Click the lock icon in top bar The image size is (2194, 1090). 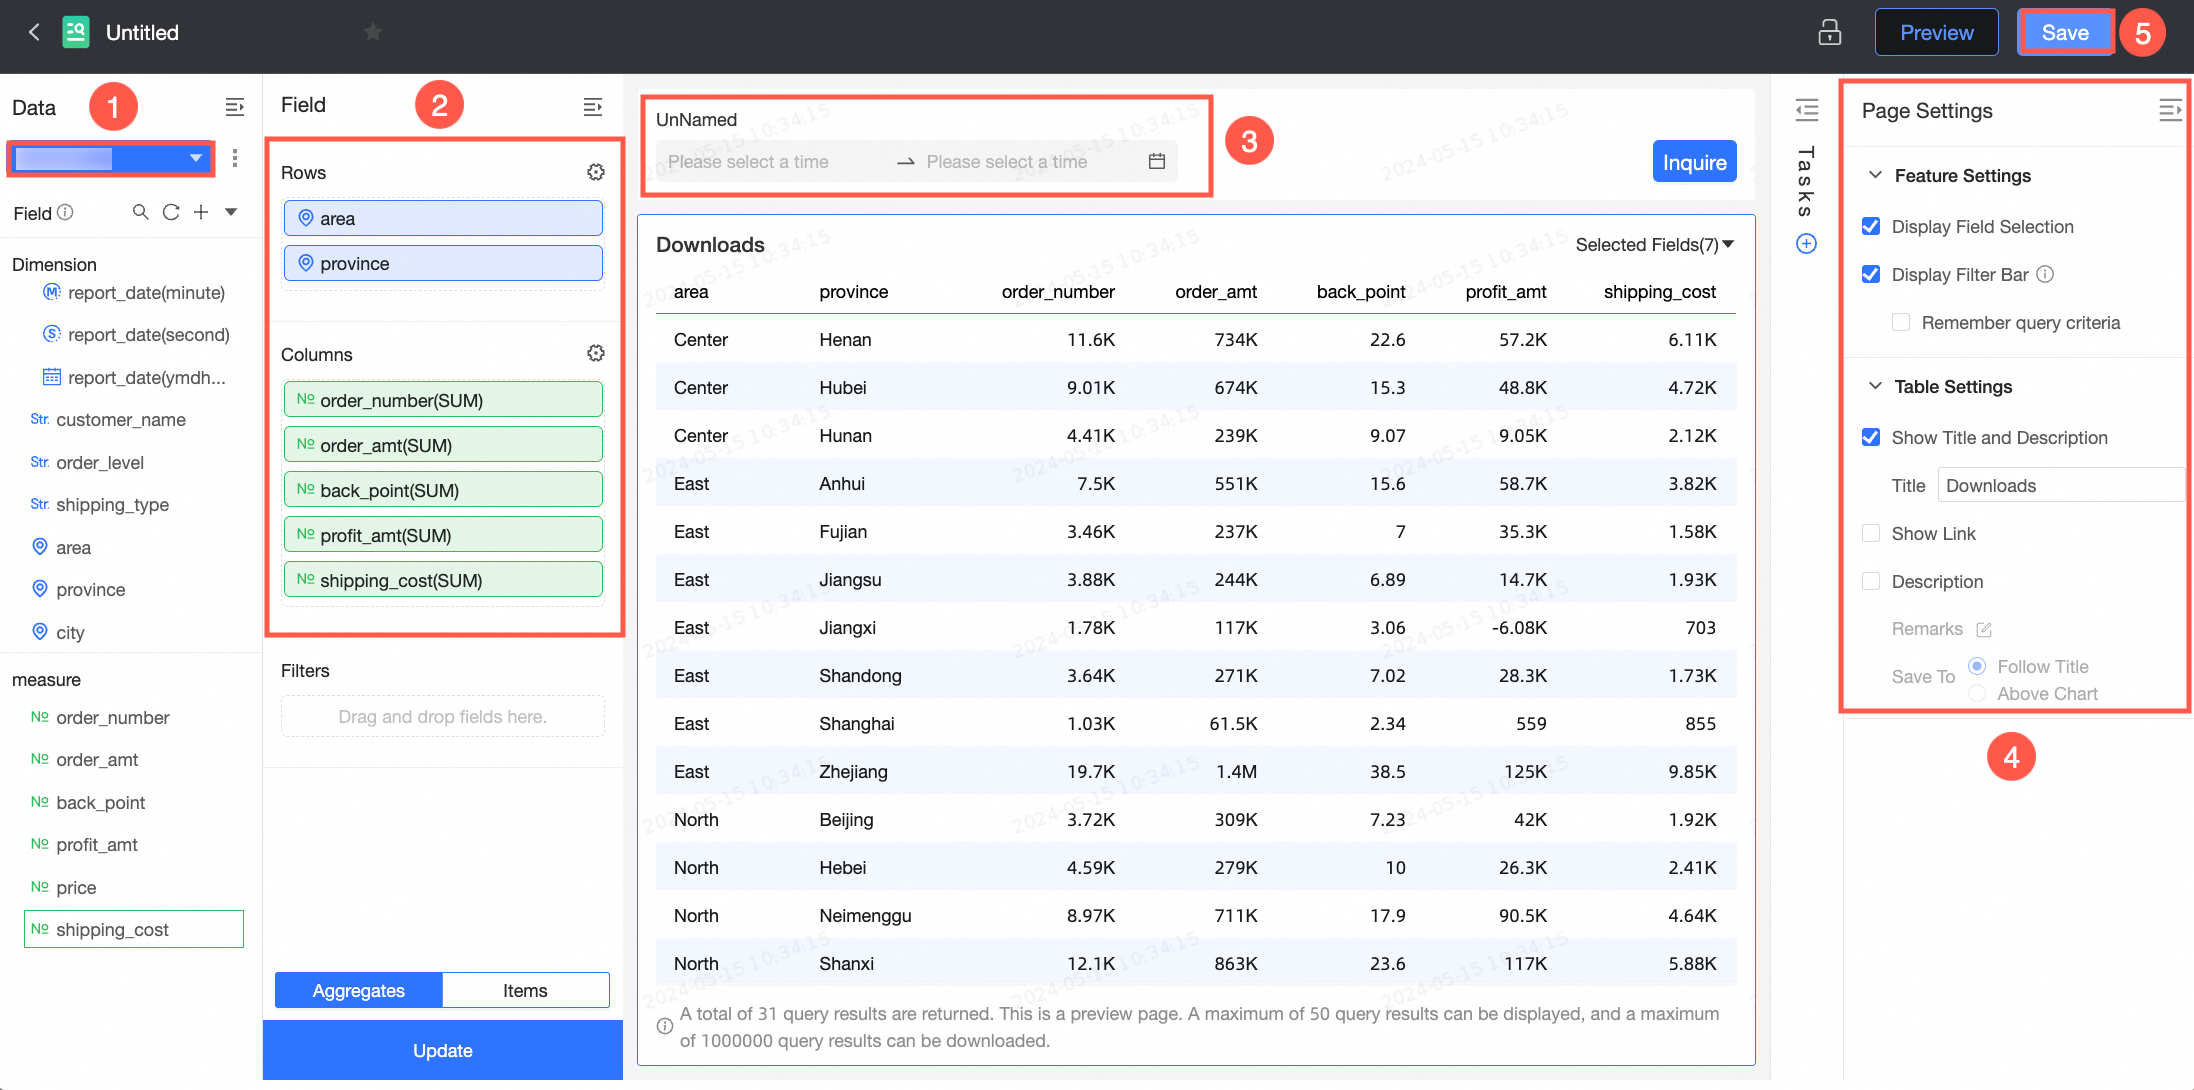pos(1829,32)
